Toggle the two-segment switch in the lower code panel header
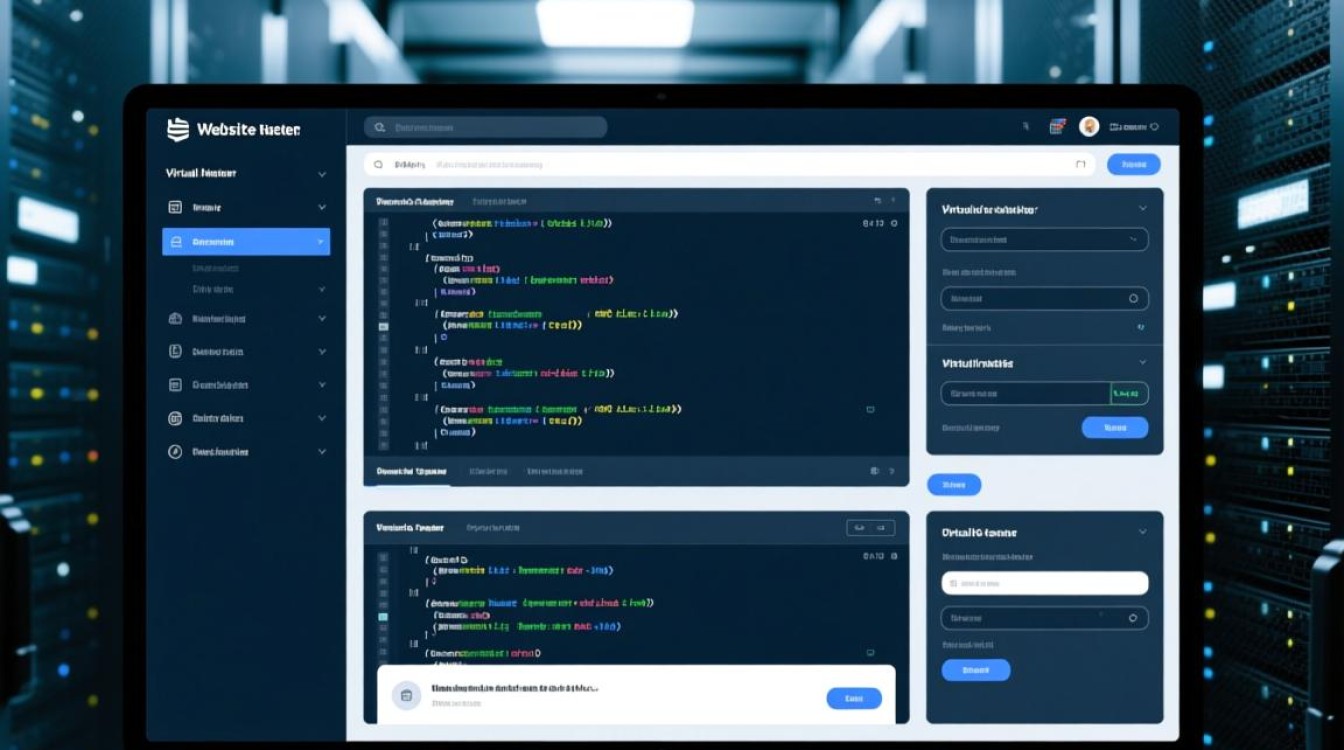The image size is (1344, 750). [870, 527]
